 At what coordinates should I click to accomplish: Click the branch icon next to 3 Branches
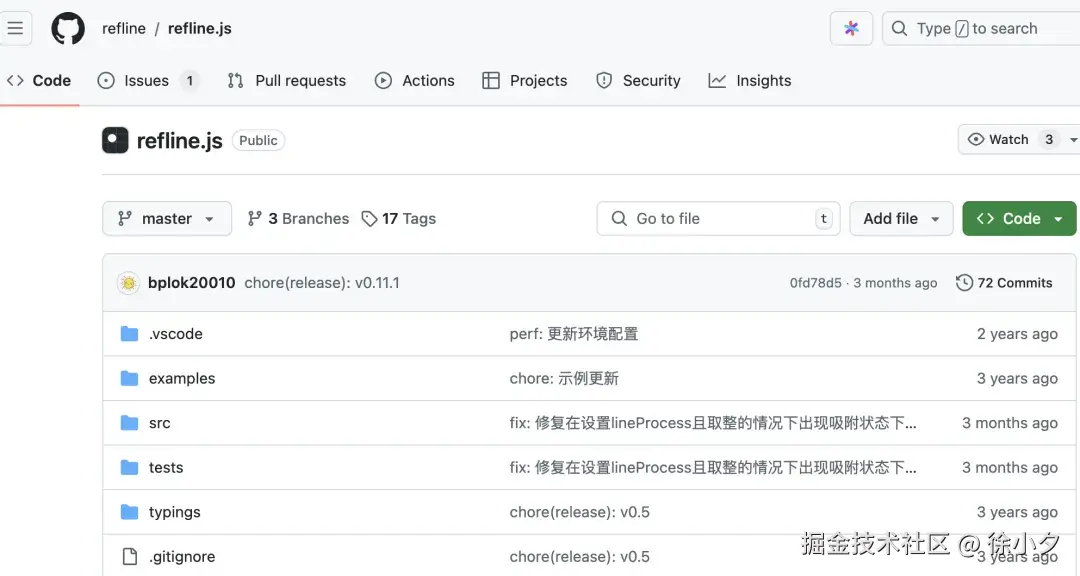point(254,218)
